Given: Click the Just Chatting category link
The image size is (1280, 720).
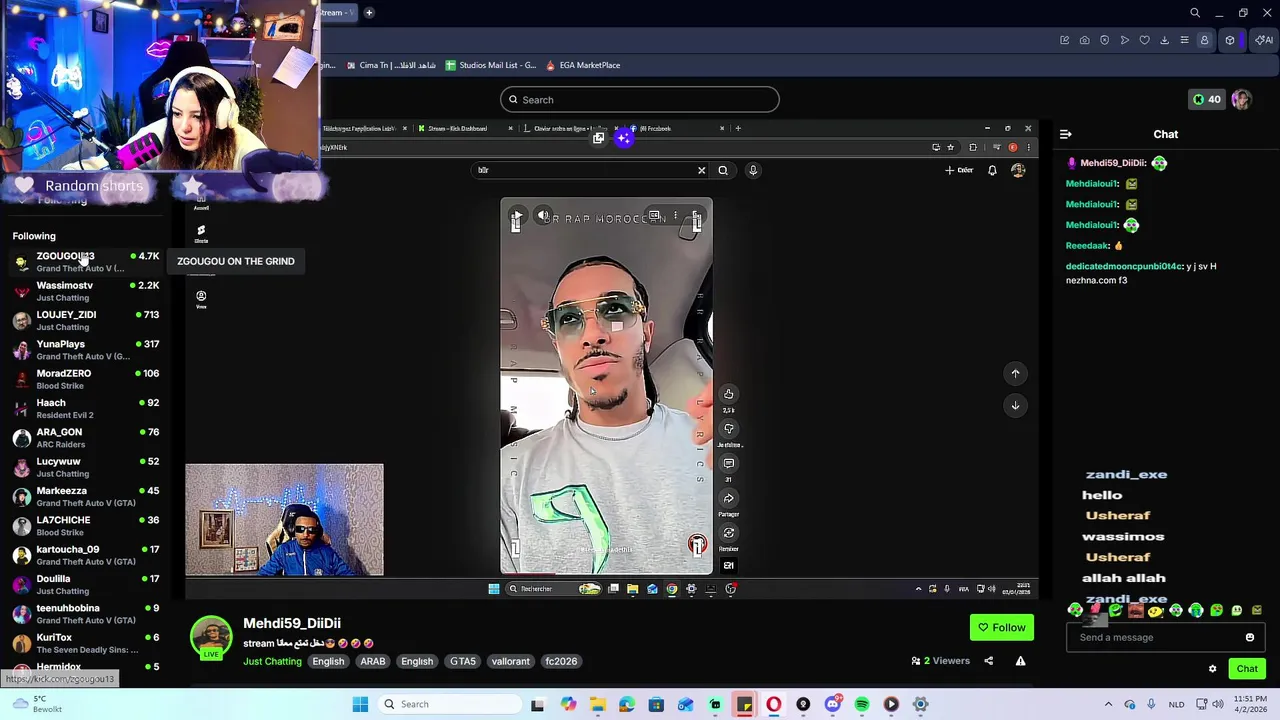Looking at the screenshot, I should coord(272,661).
